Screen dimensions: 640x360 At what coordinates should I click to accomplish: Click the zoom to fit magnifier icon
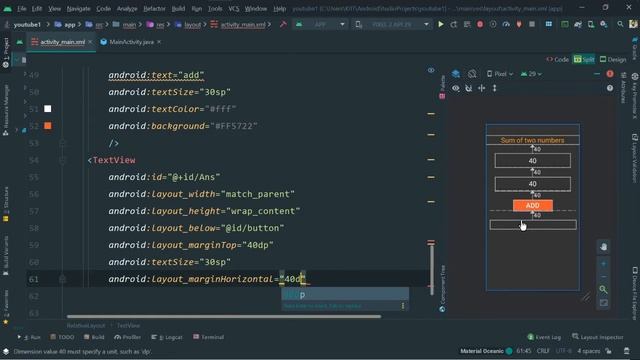pos(603,289)
